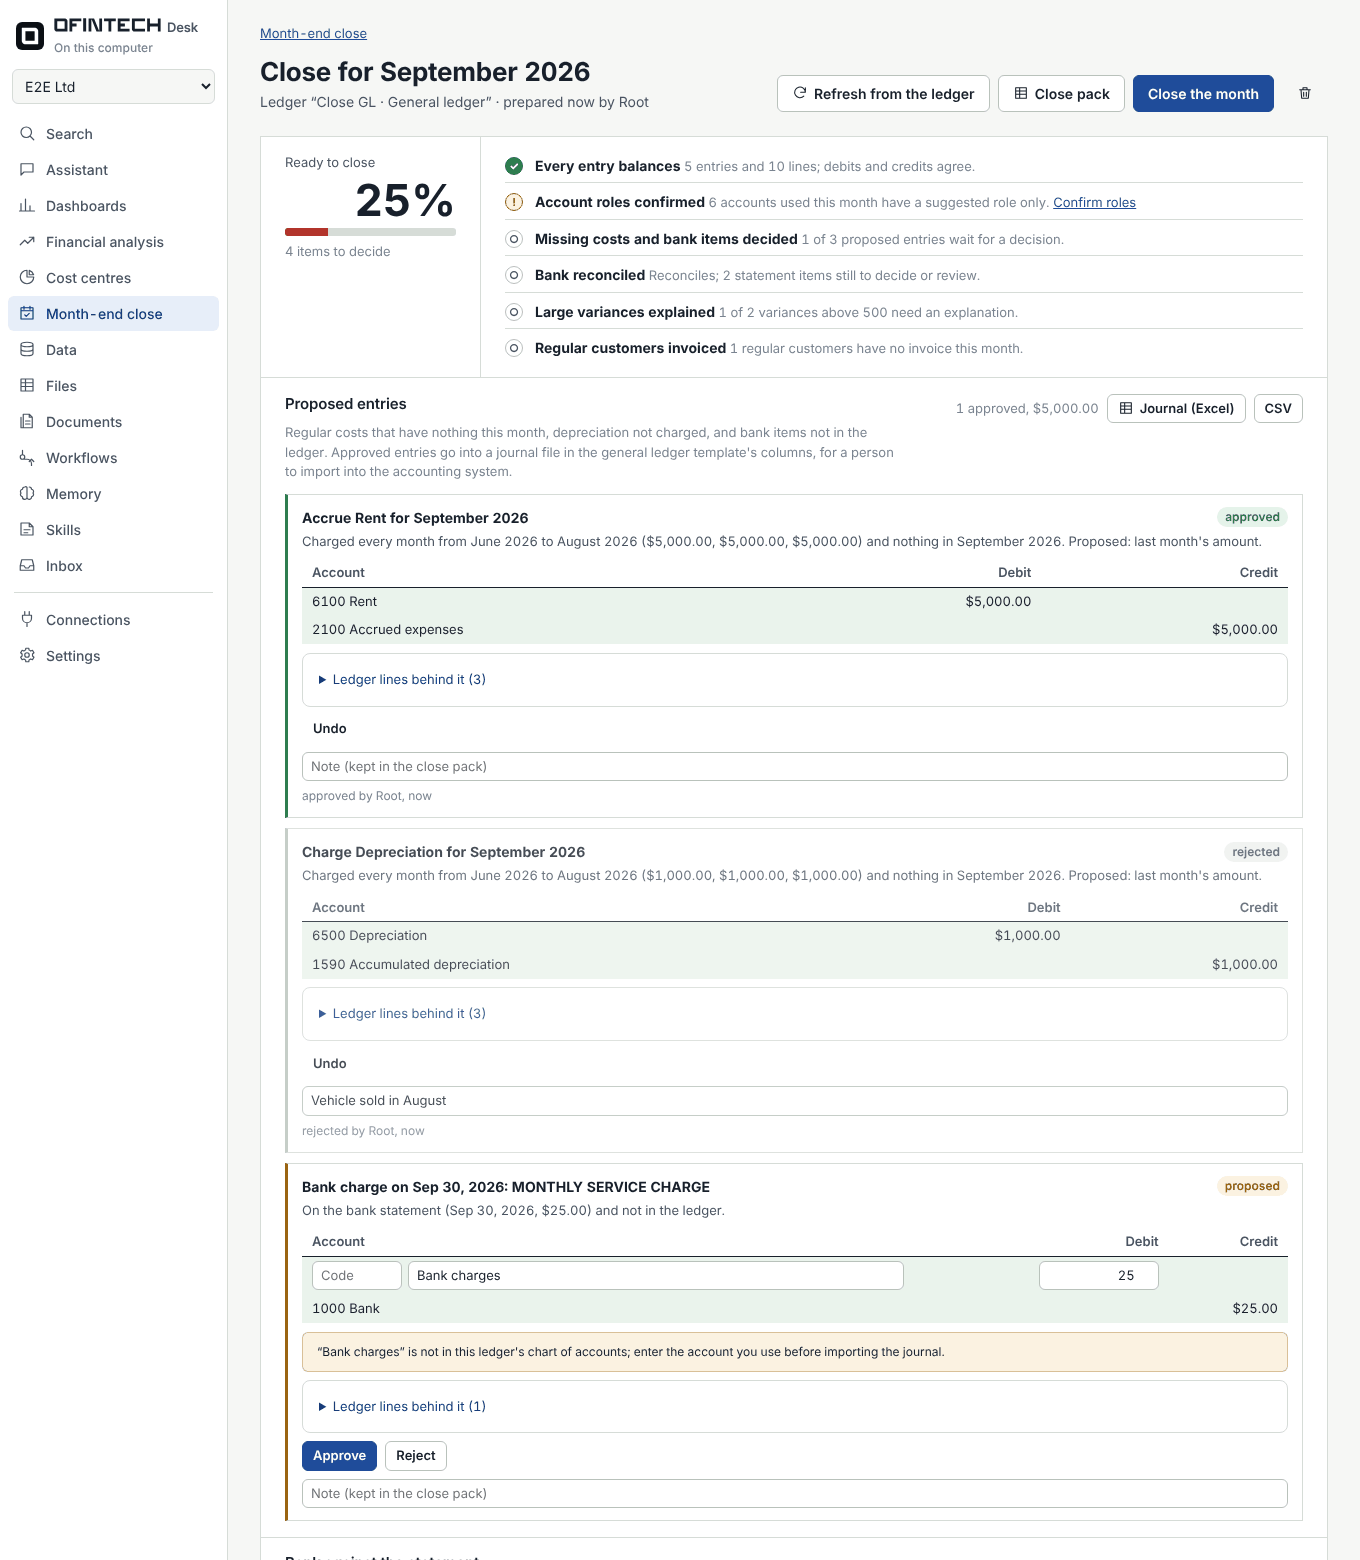Delete this close with the trash icon
The image size is (1360, 1560).
pyautogui.click(x=1305, y=94)
